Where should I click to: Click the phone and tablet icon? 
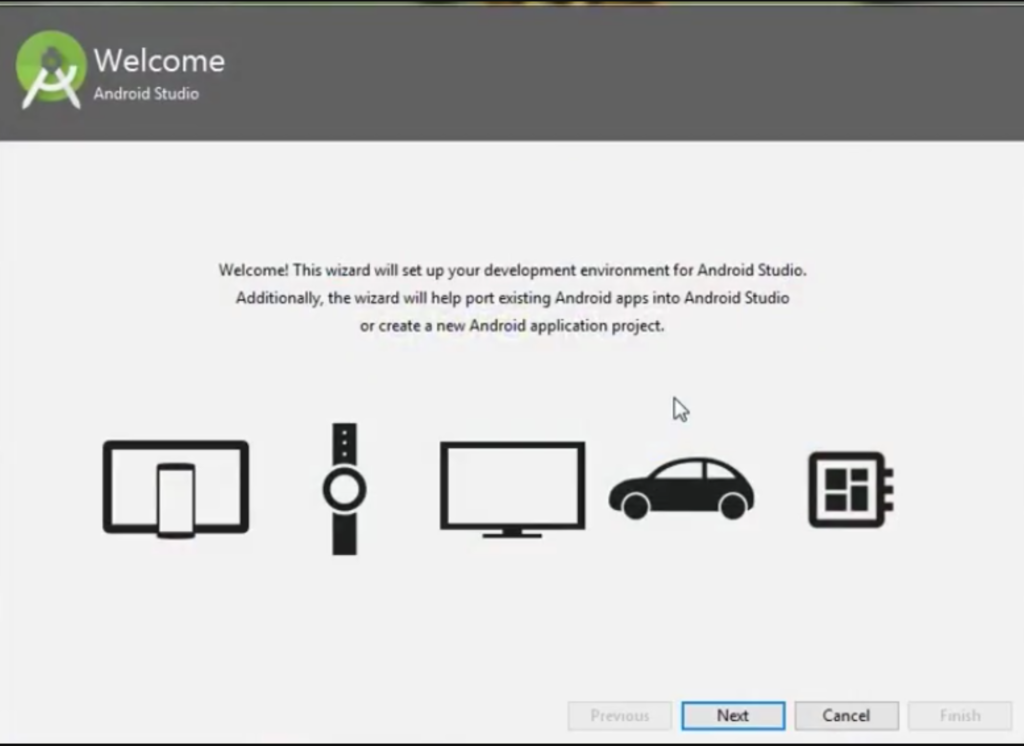click(176, 489)
